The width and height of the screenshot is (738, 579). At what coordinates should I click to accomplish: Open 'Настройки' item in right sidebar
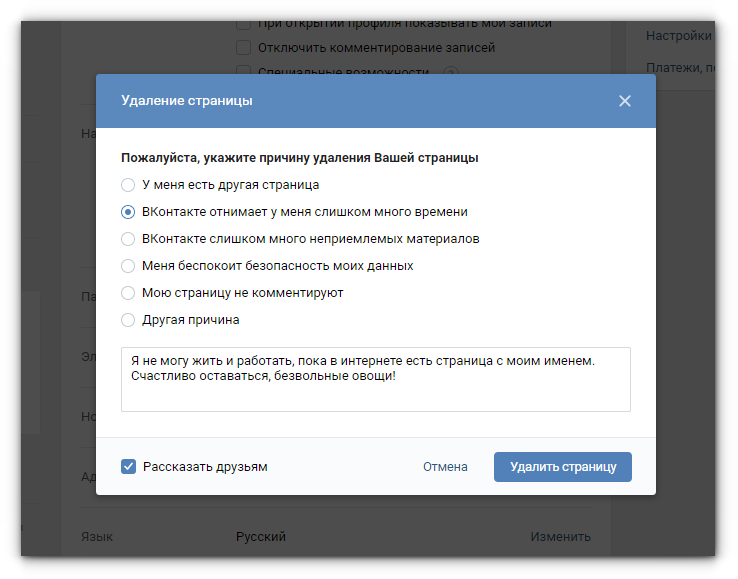(x=678, y=36)
